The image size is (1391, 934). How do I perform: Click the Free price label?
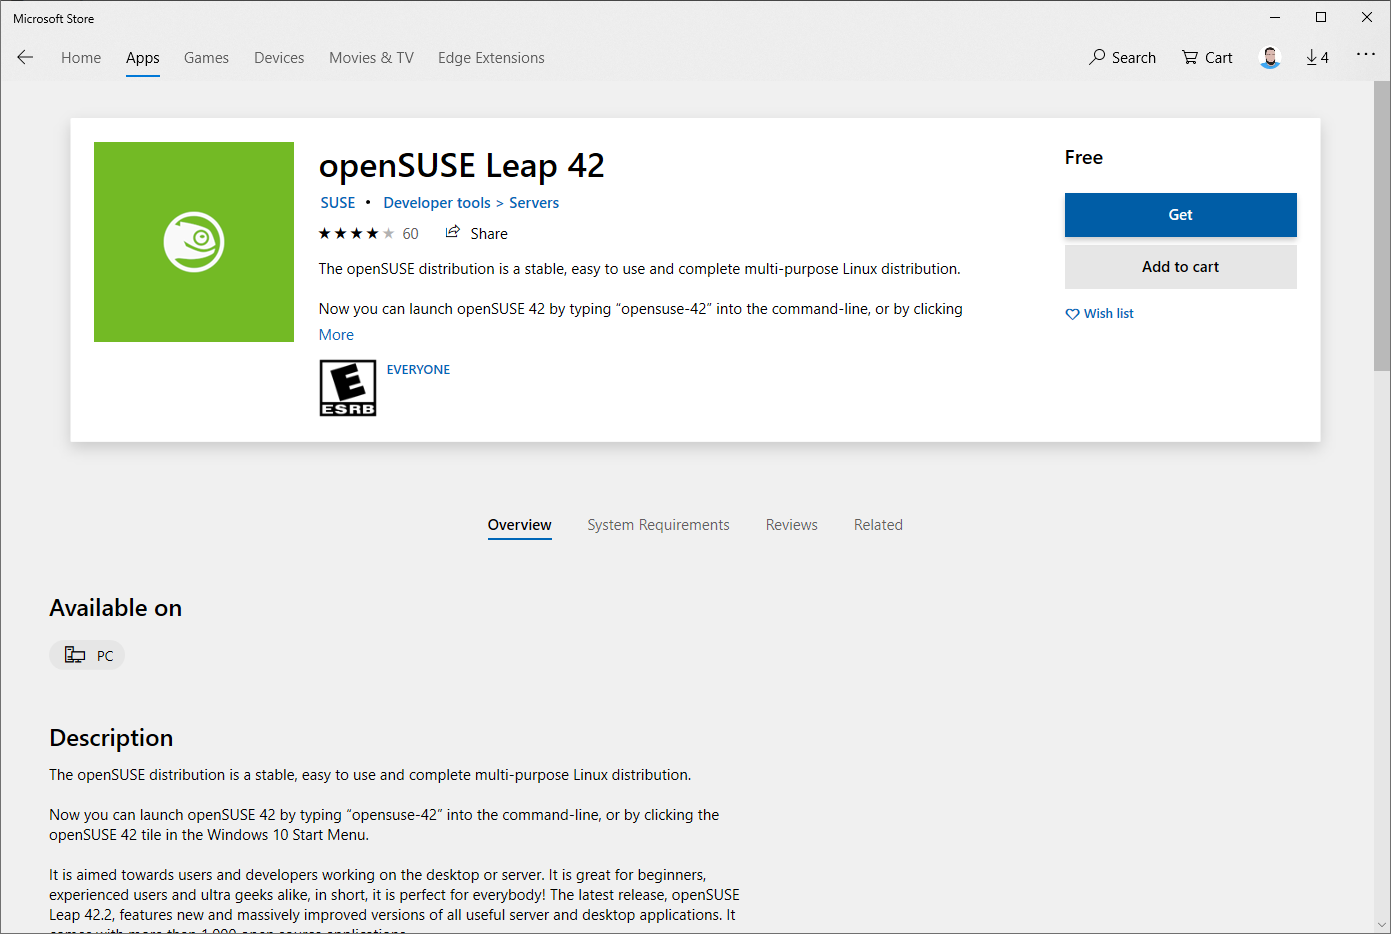(x=1084, y=158)
